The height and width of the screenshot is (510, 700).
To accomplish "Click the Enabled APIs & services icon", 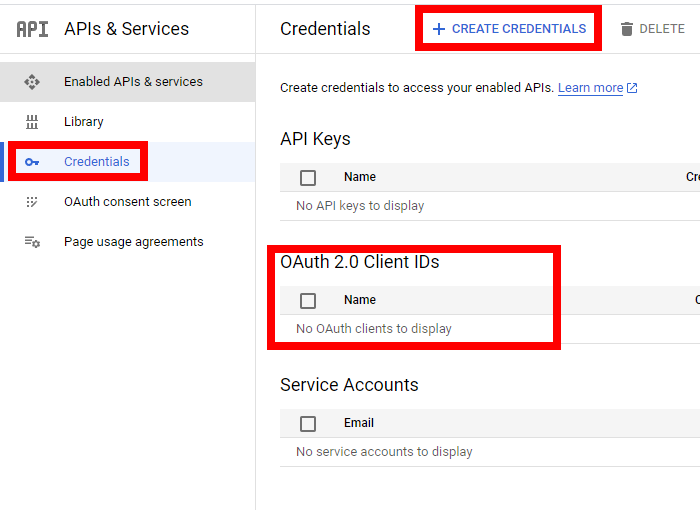I will click(x=32, y=82).
